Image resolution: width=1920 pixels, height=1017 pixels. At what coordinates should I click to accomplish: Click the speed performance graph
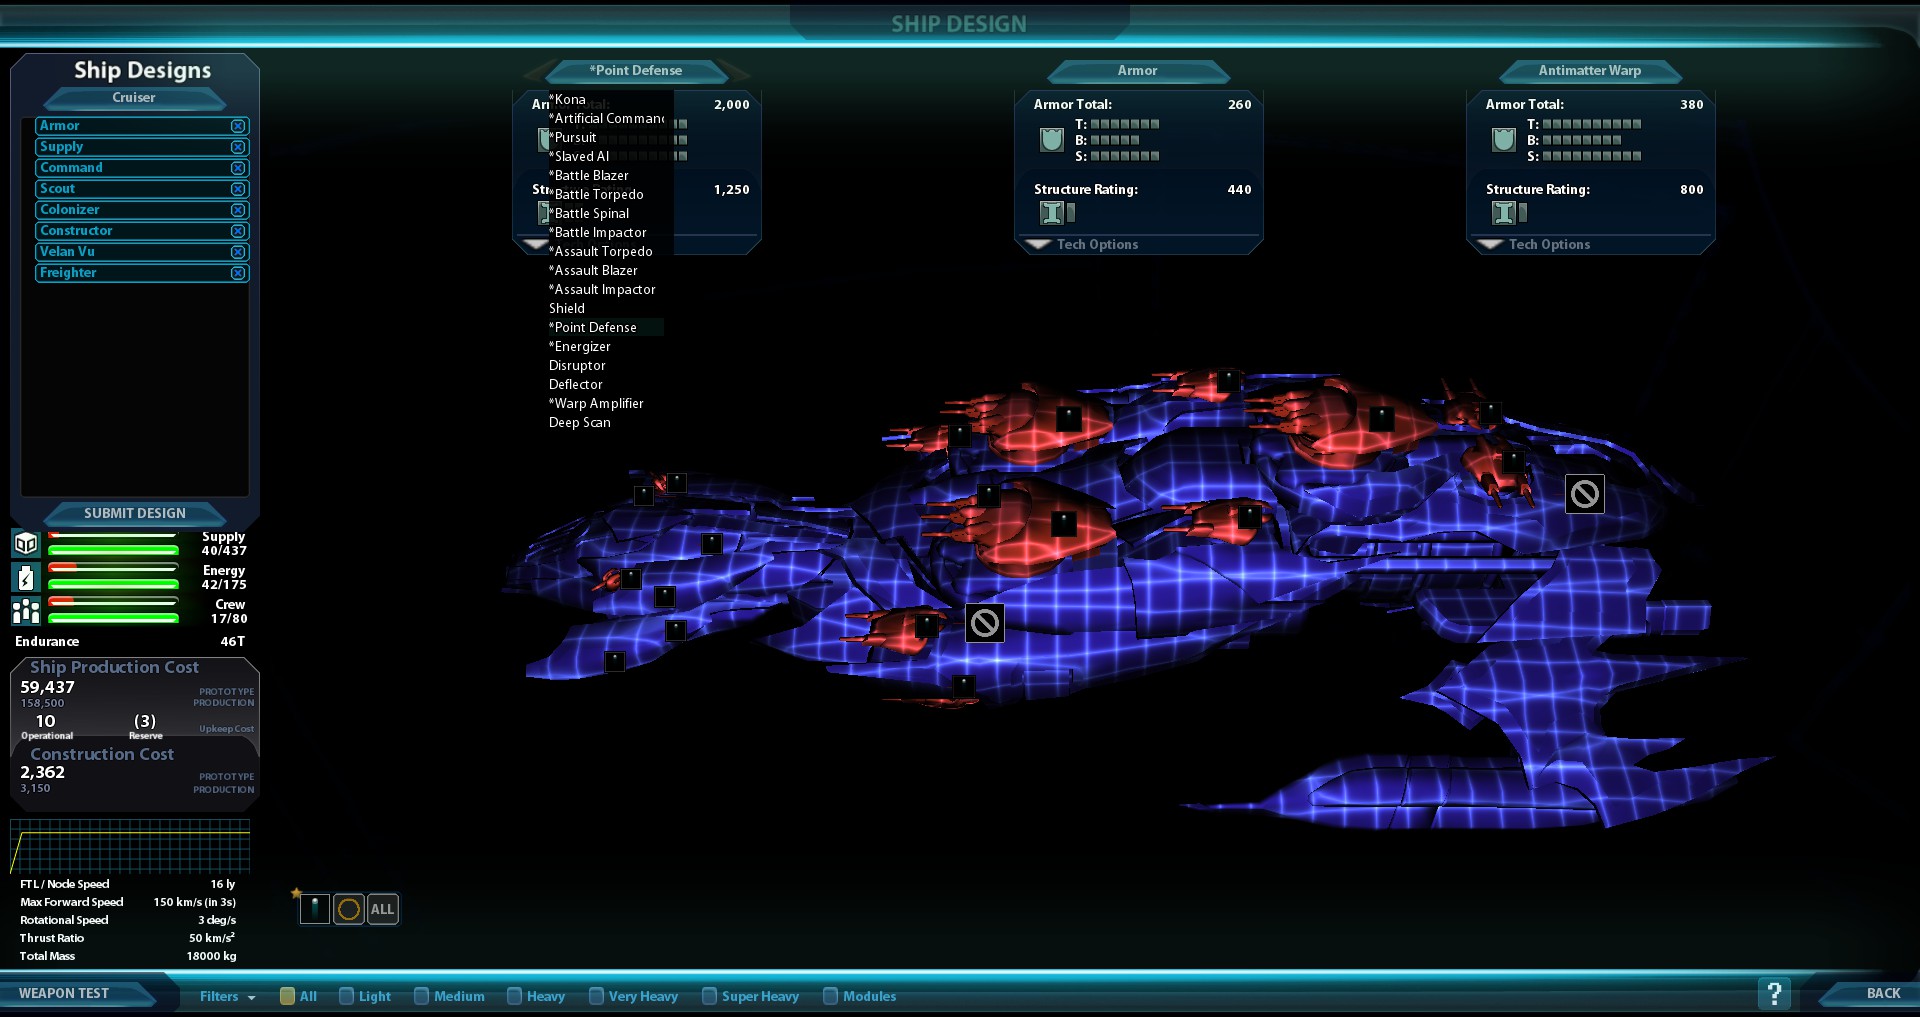130,847
